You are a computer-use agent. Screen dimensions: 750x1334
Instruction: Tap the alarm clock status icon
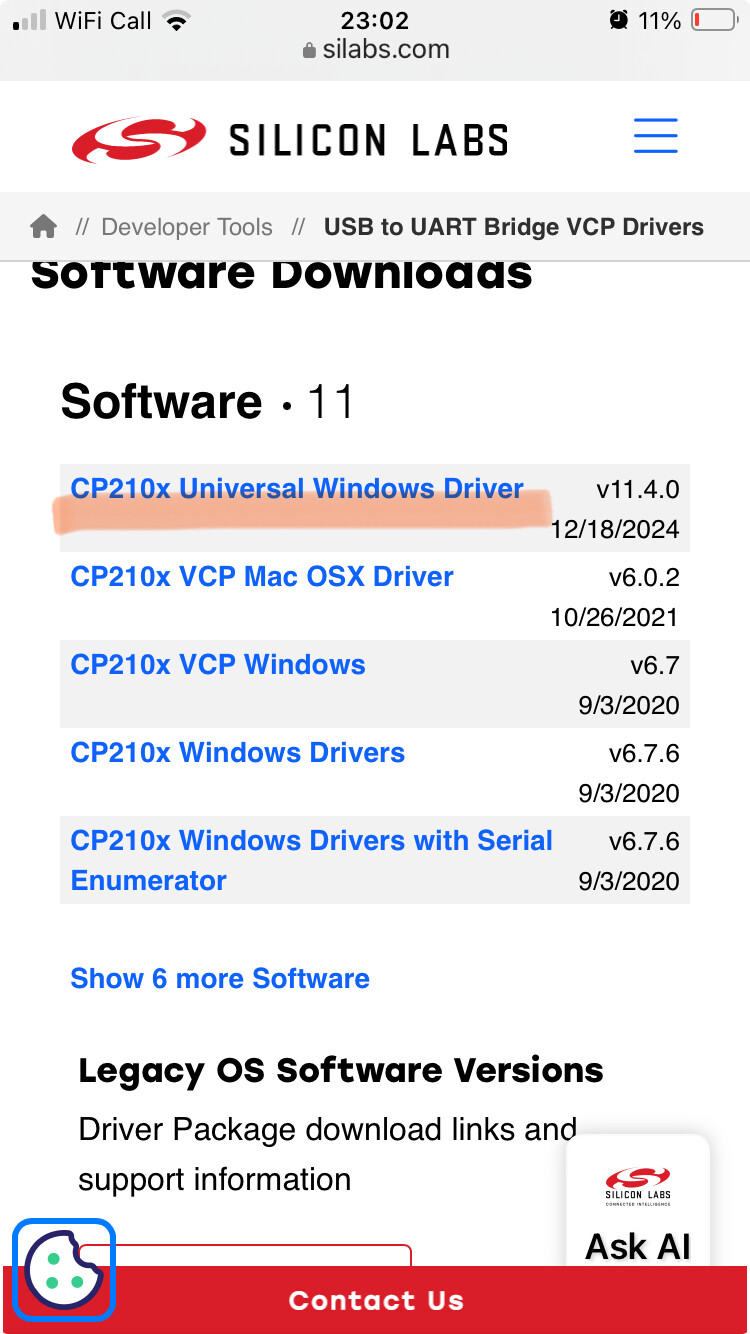click(x=619, y=21)
